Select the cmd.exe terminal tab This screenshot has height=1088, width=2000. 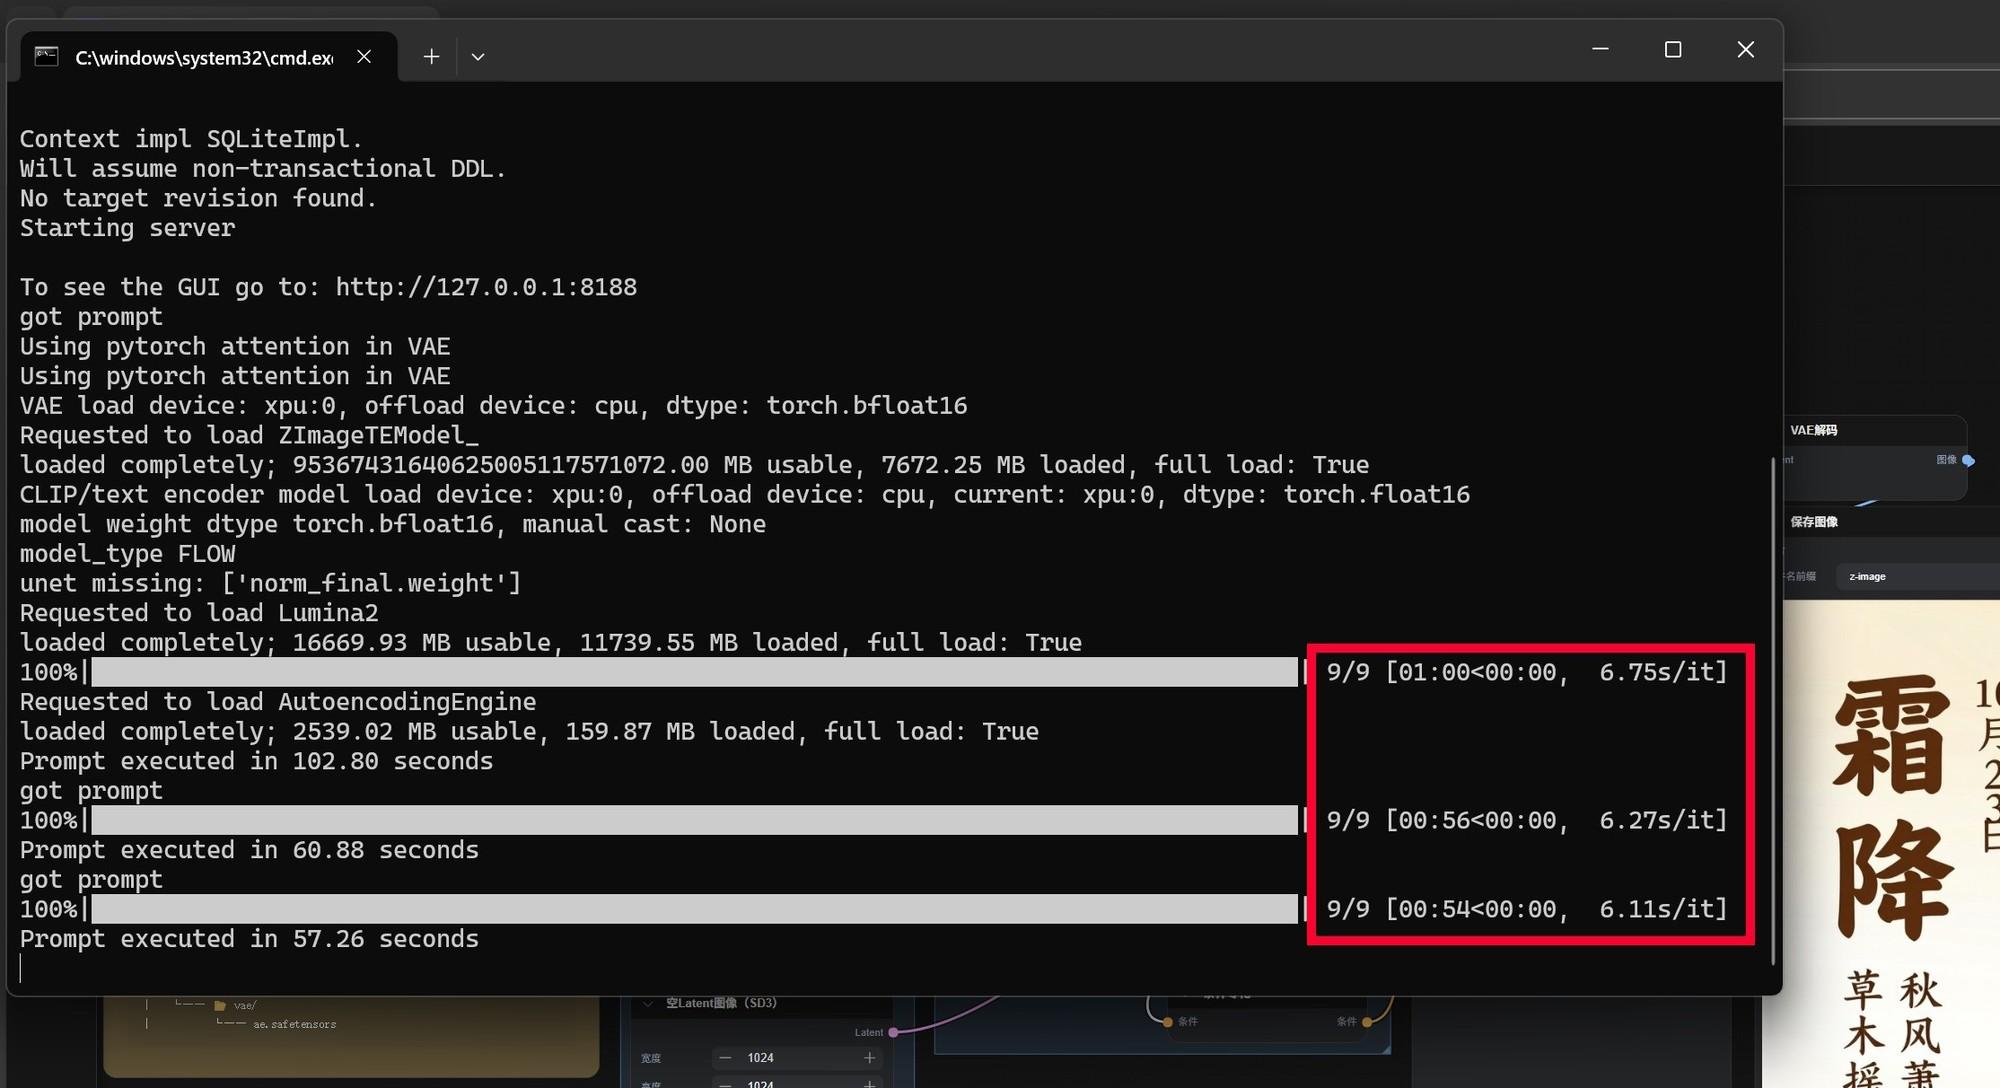click(x=204, y=58)
